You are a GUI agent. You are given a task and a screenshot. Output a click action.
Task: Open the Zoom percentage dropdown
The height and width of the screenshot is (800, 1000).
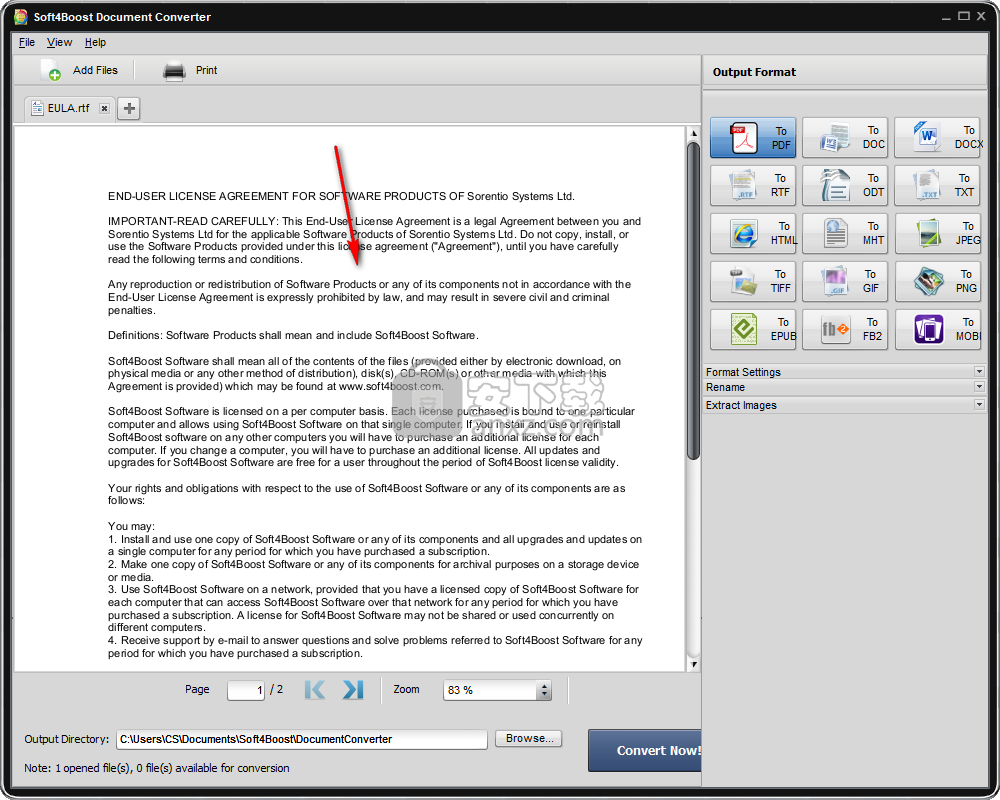click(544, 690)
